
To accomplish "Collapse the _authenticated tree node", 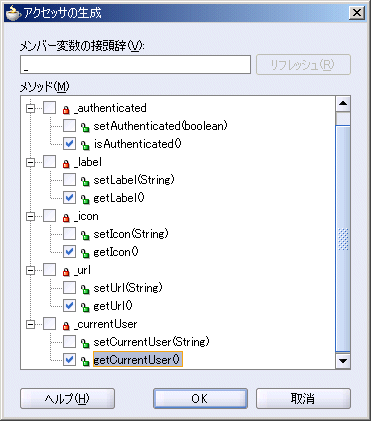I will click(x=30, y=108).
